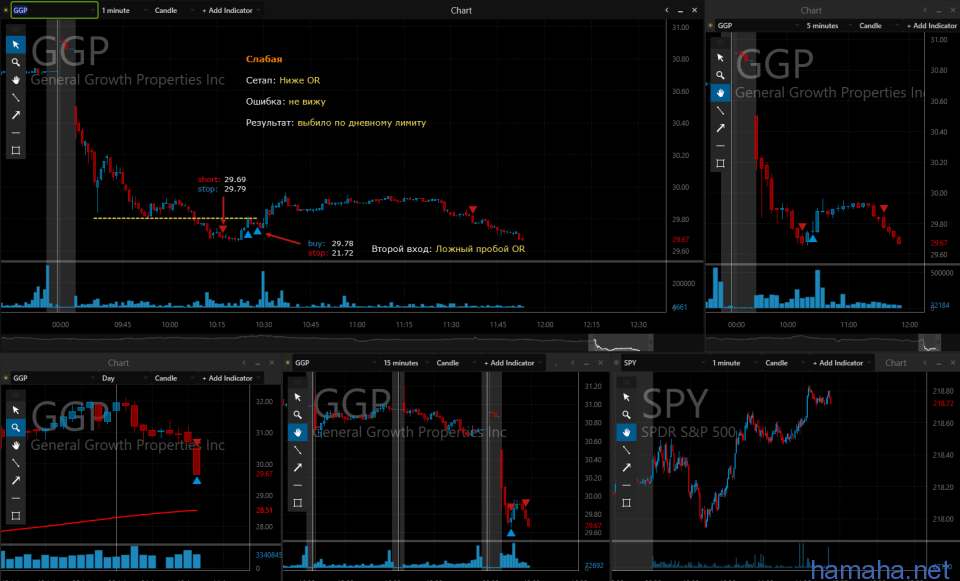The height and width of the screenshot is (581, 960).
Task: Open the '5 minutes' timeframe dropdown
Action: [828, 26]
